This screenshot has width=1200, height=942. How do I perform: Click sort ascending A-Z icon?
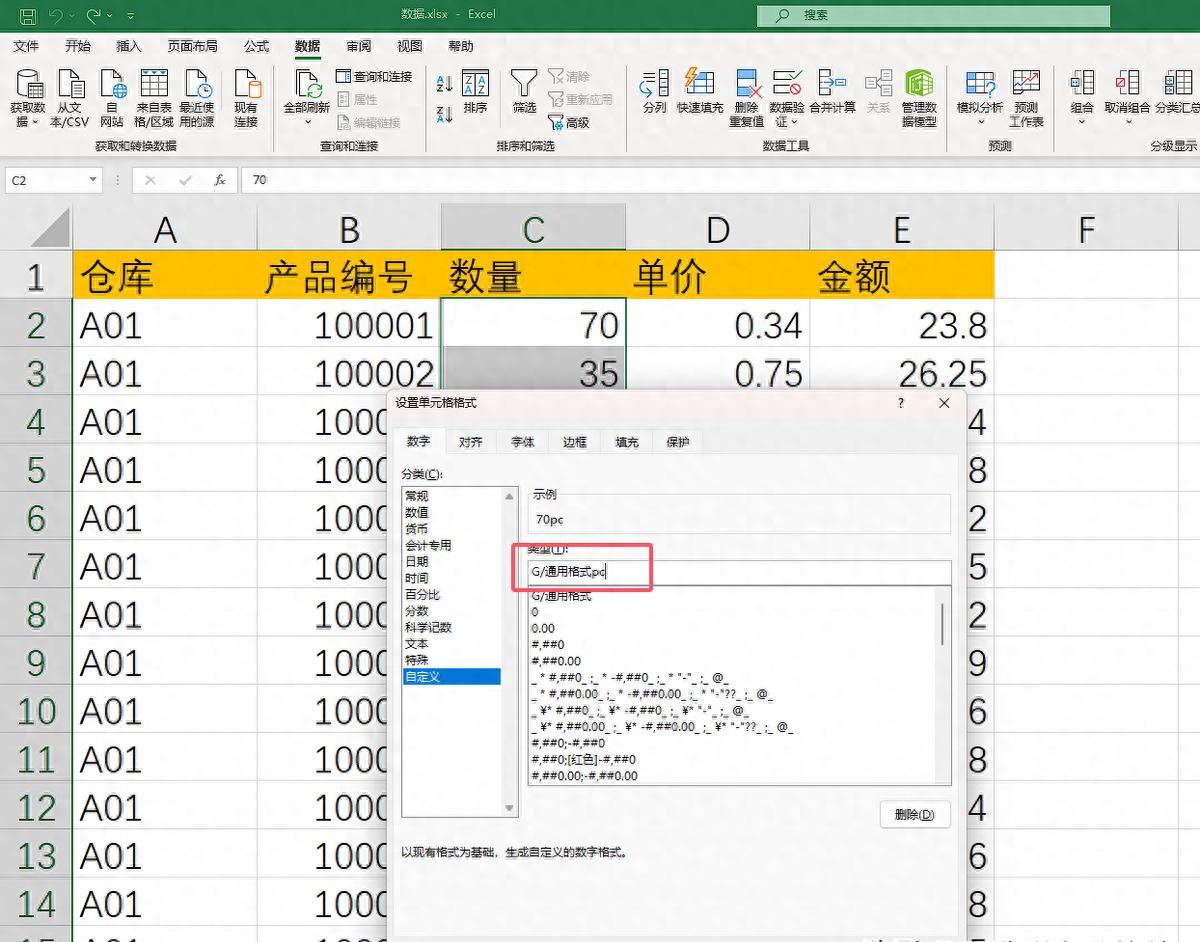point(445,85)
